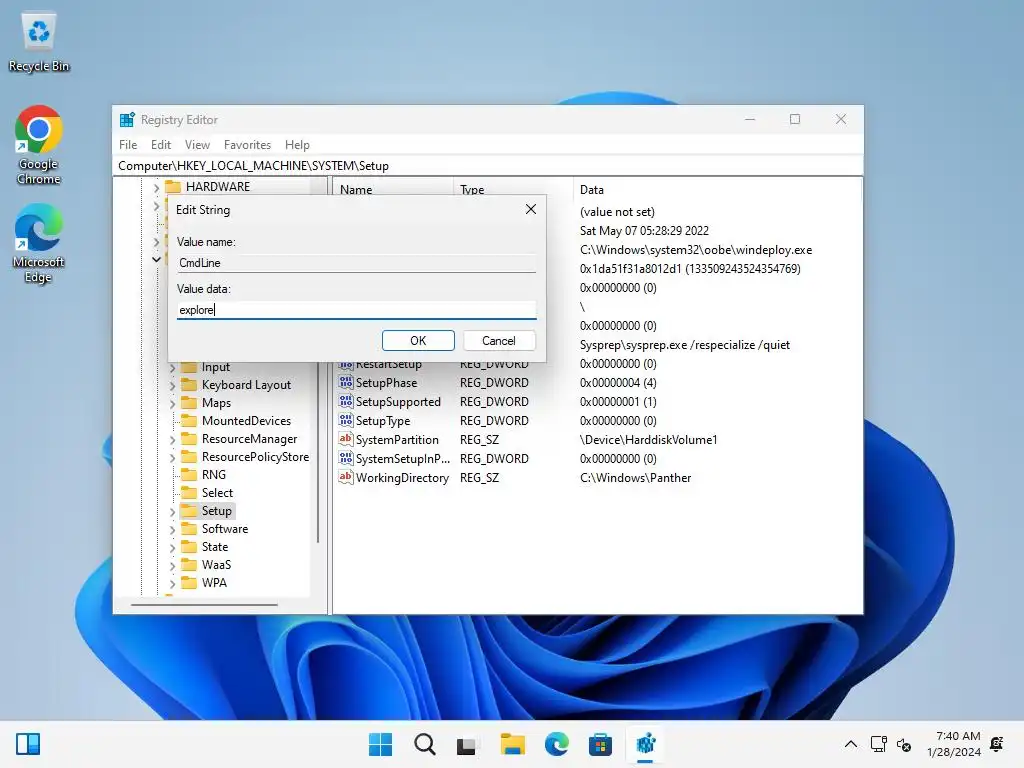The image size is (1024, 768).
Task: Click the registry address path bar
Action: tap(488, 166)
